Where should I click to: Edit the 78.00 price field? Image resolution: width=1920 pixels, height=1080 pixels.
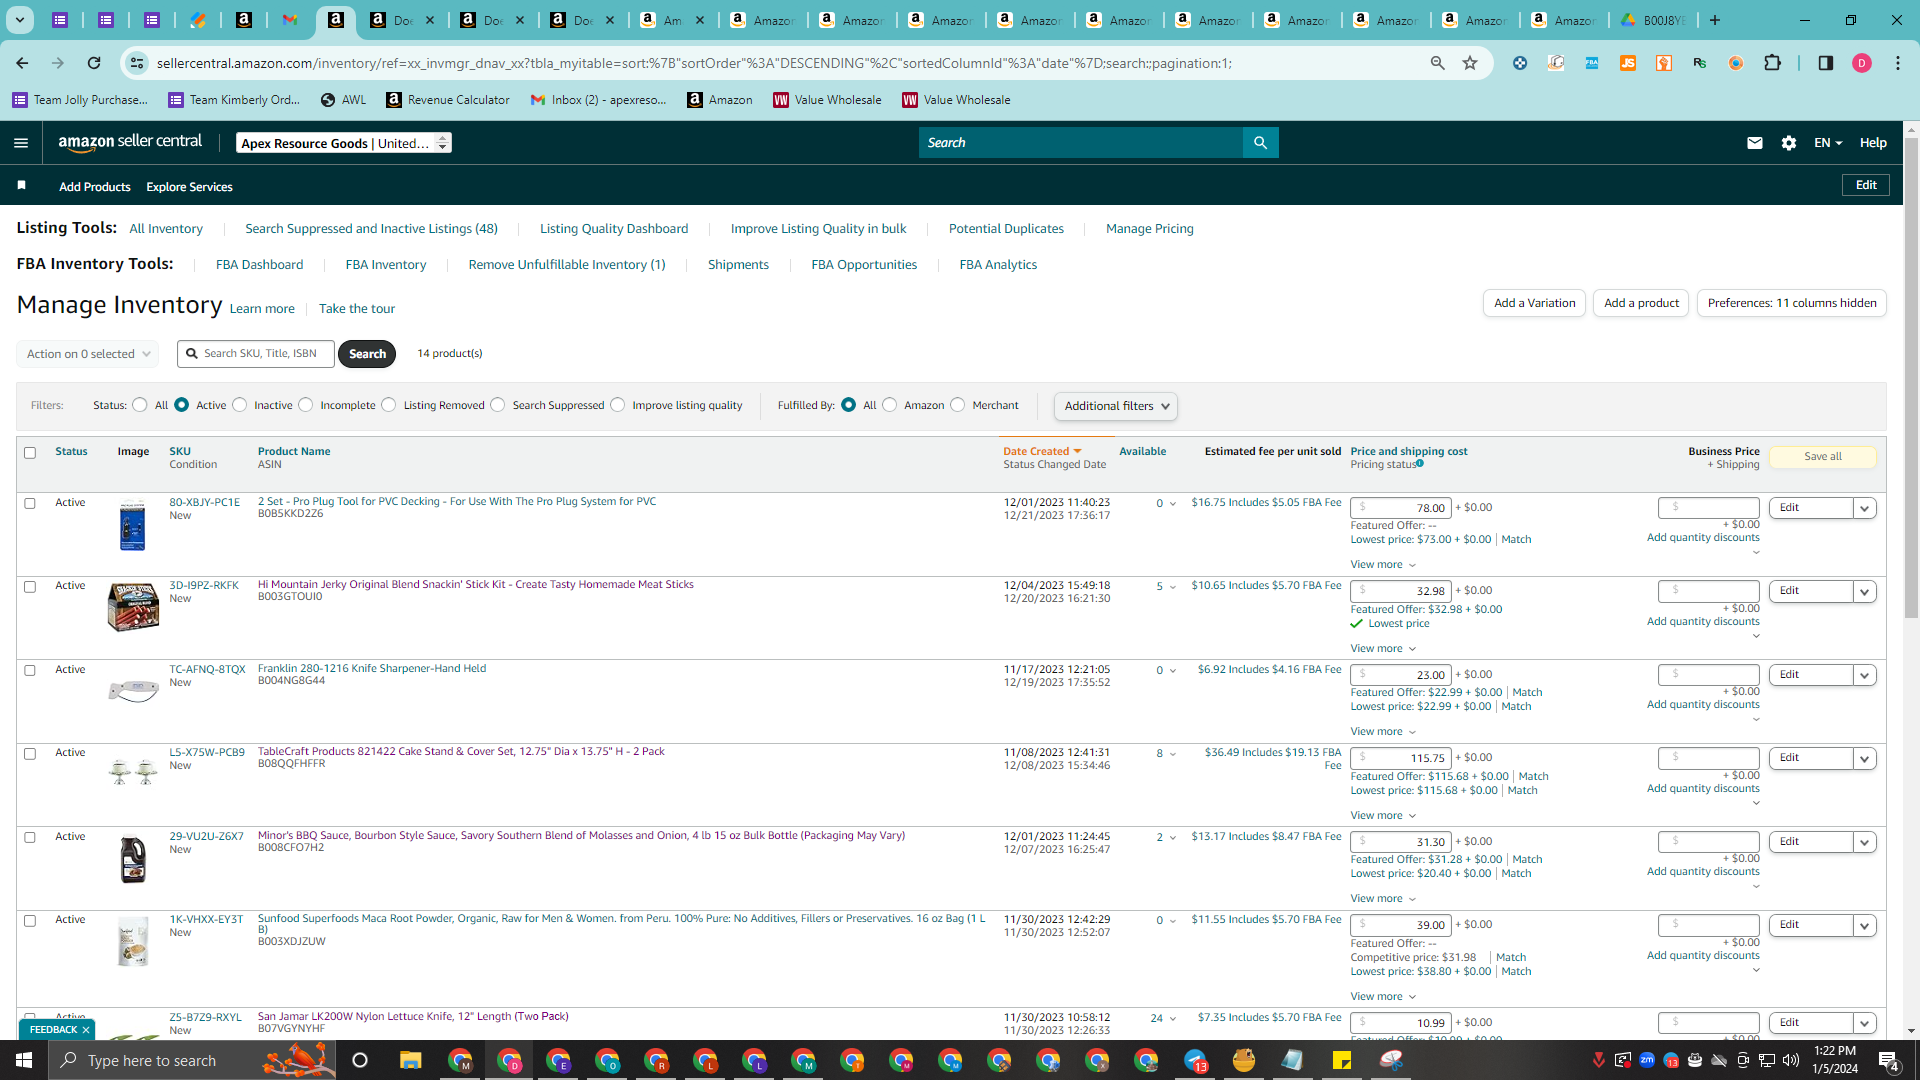(x=1400, y=508)
